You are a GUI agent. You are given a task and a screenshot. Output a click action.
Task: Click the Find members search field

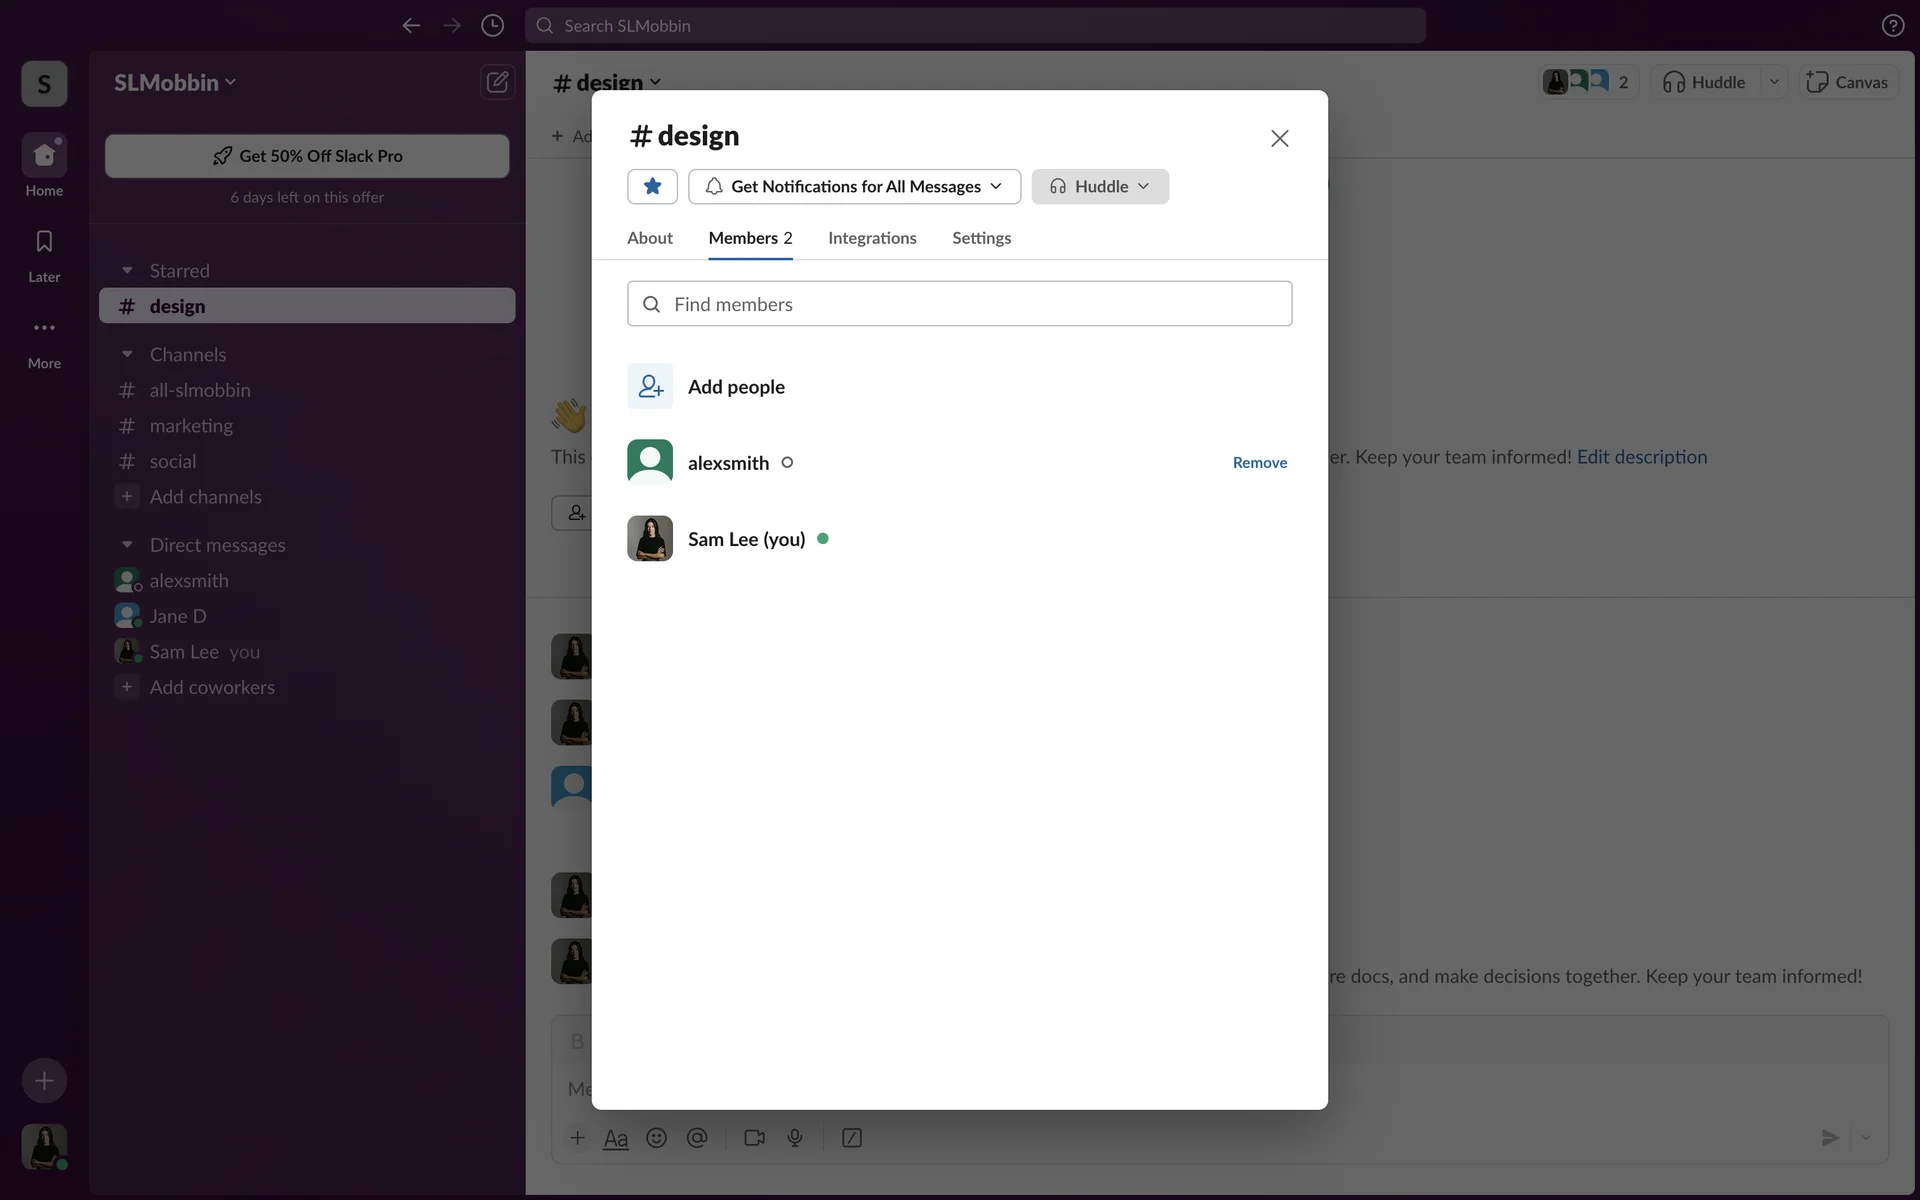959,304
